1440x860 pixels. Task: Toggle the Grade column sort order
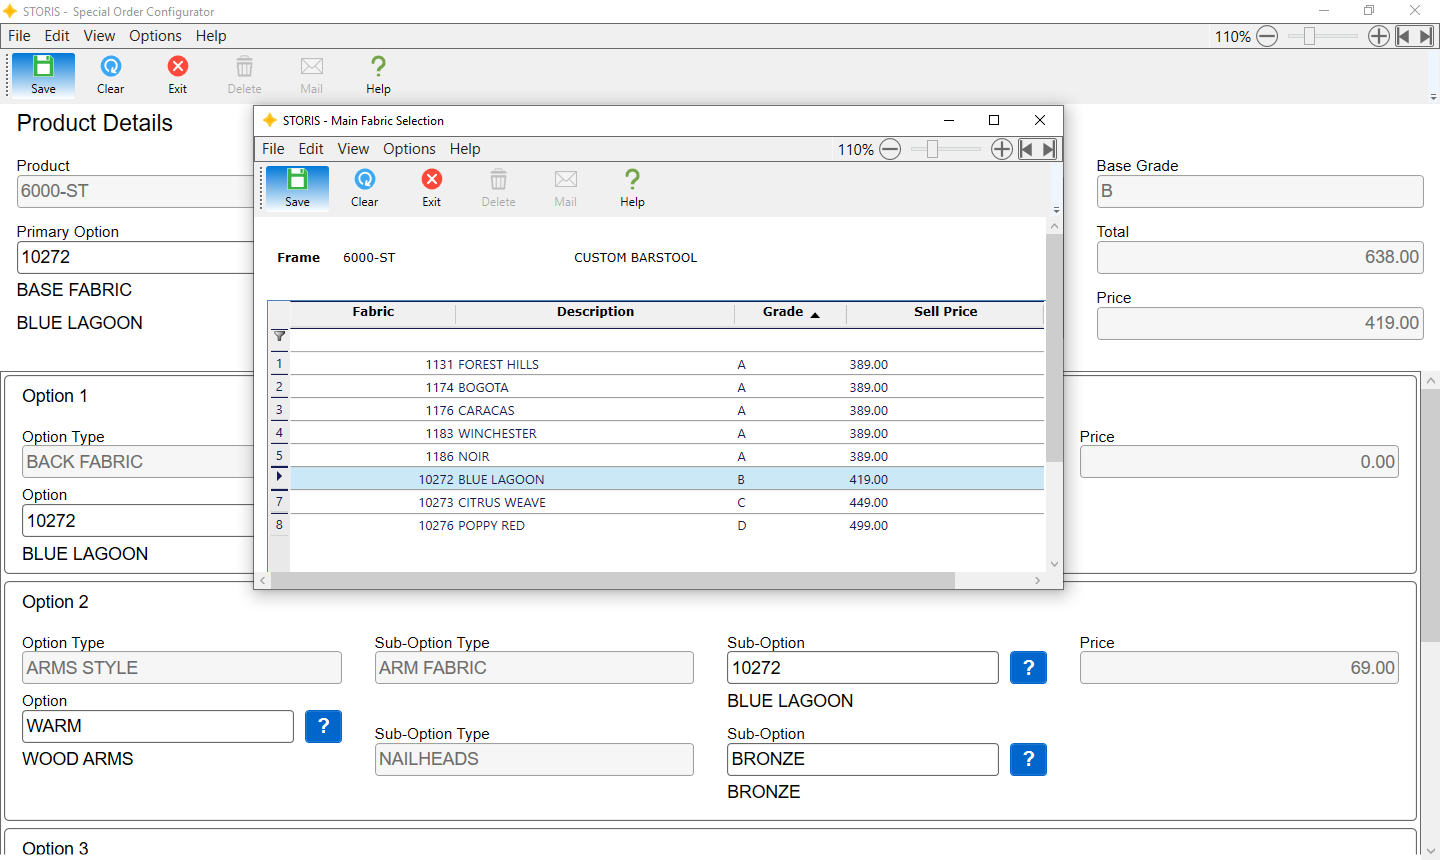(789, 311)
